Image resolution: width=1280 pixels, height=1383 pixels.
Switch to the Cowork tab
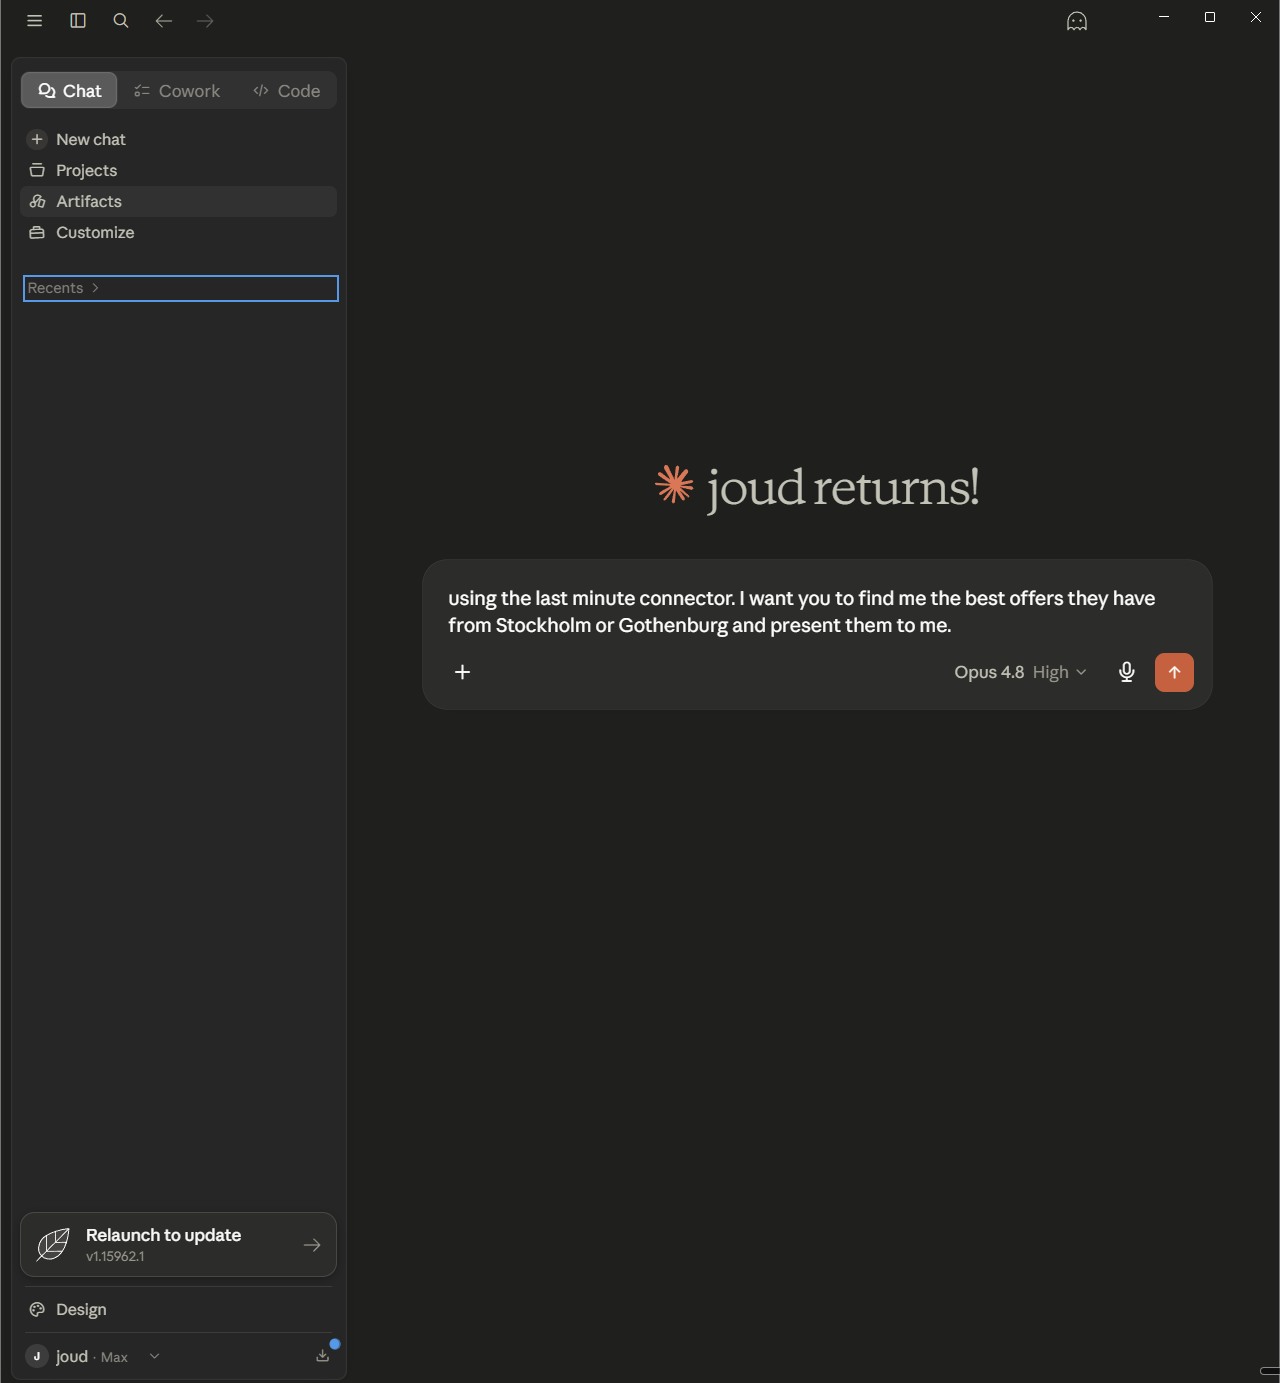[177, 90]
